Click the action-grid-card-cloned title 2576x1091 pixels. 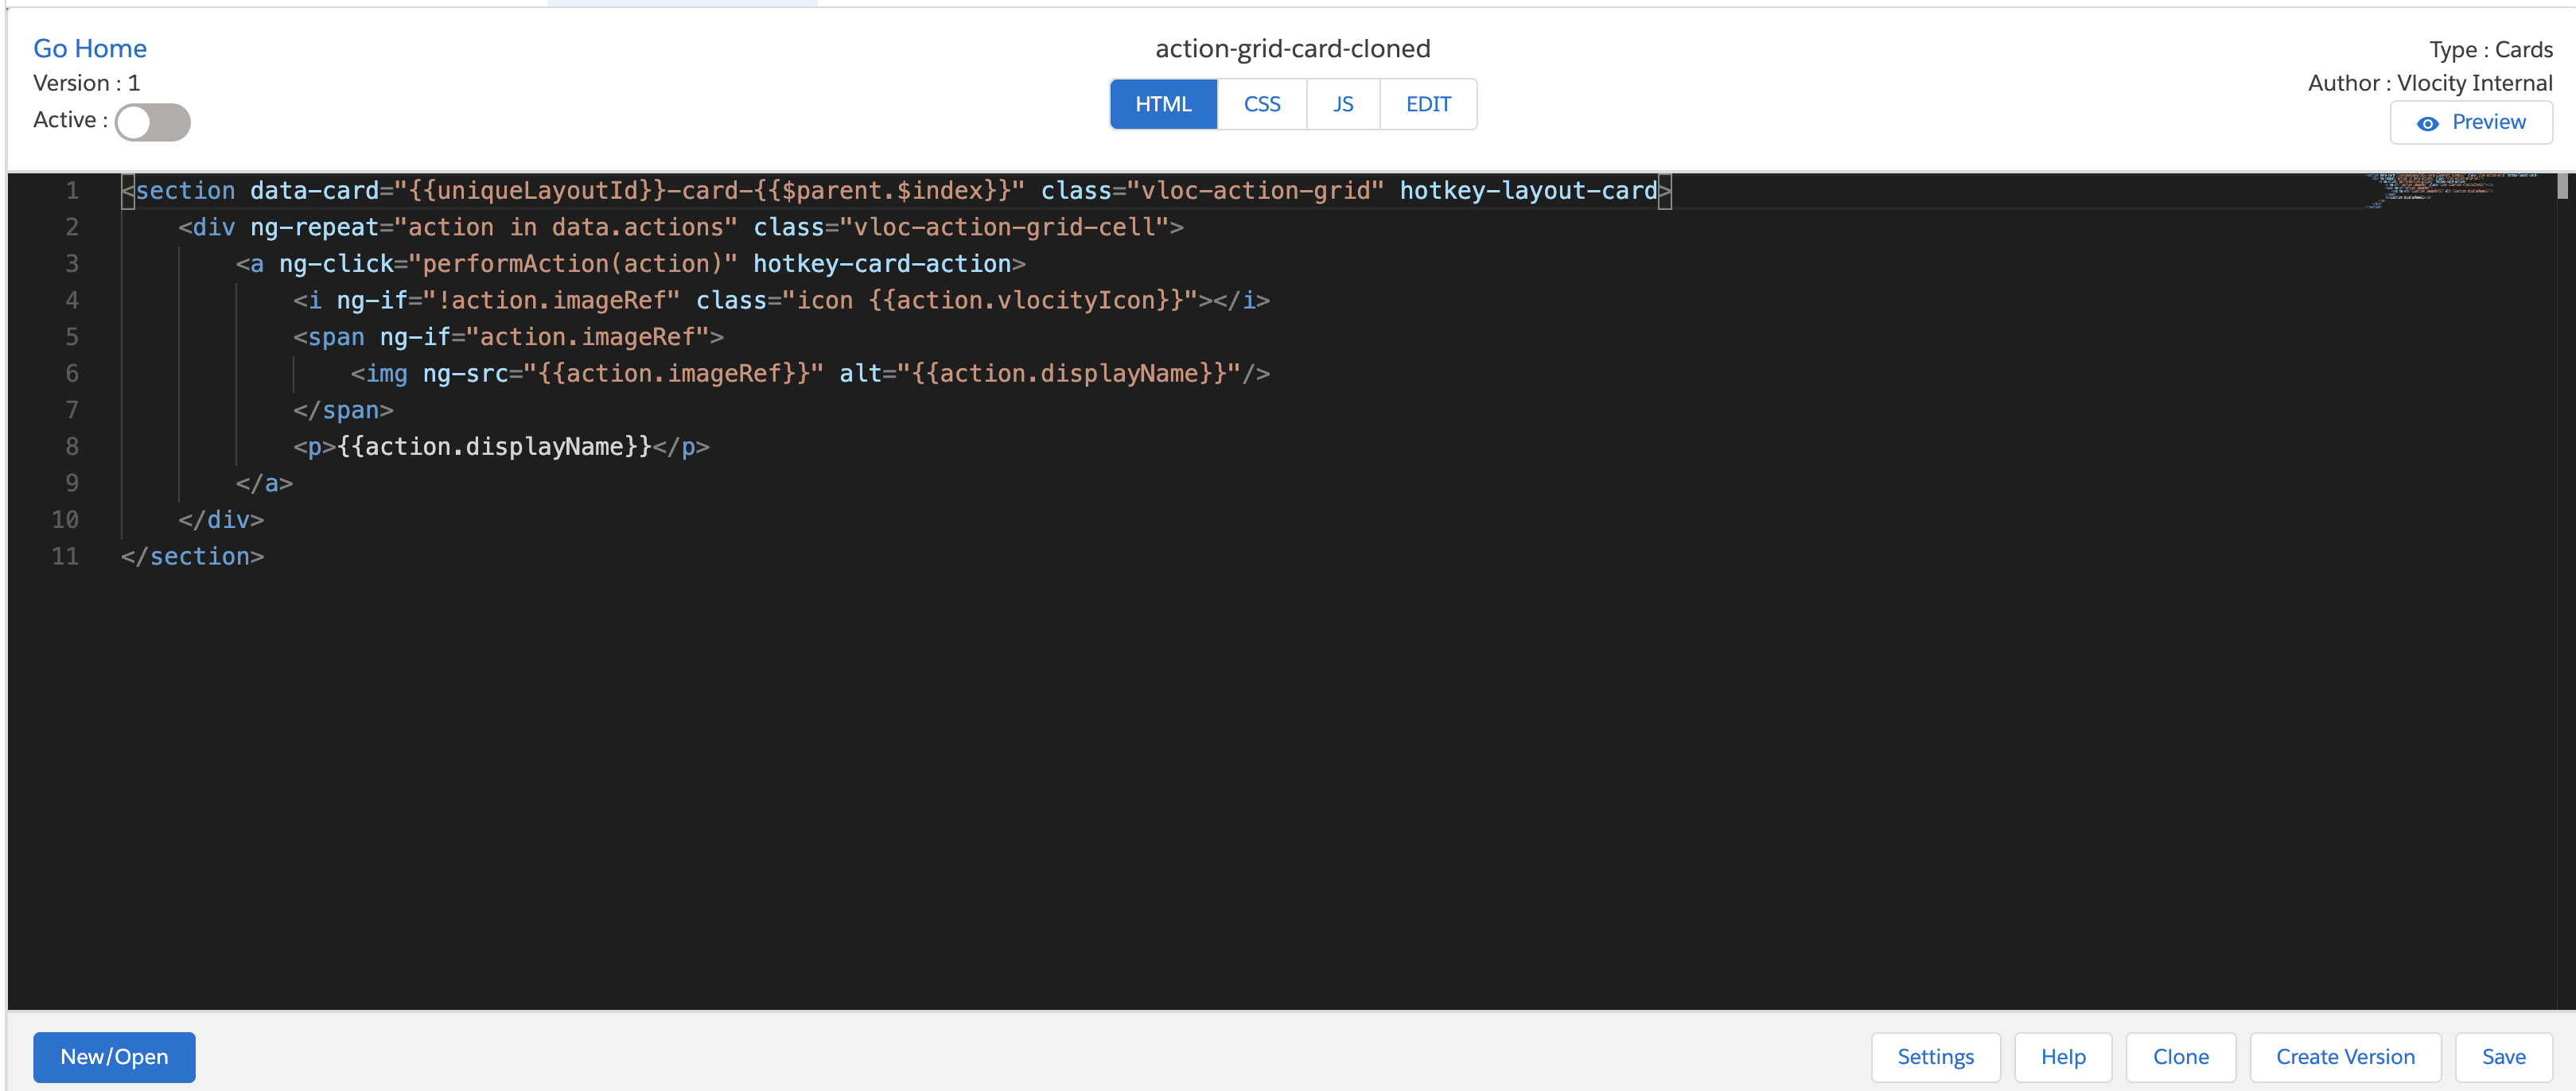pyautogui.click(x=1292, y=48)
